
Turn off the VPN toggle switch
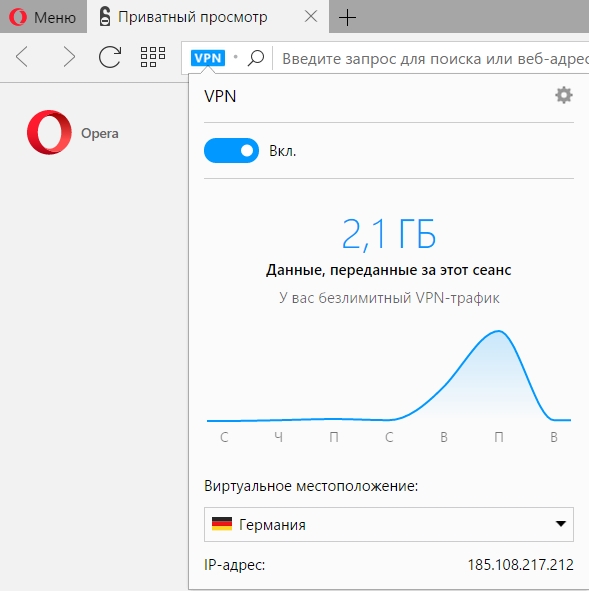[x=231, y=151]
